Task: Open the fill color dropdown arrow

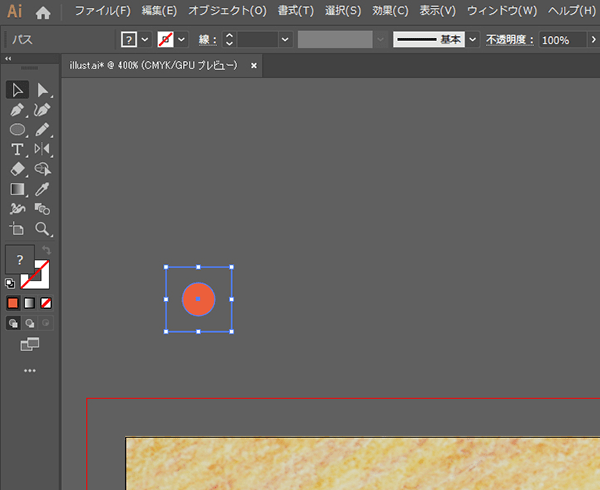Action: pos(146,40)
